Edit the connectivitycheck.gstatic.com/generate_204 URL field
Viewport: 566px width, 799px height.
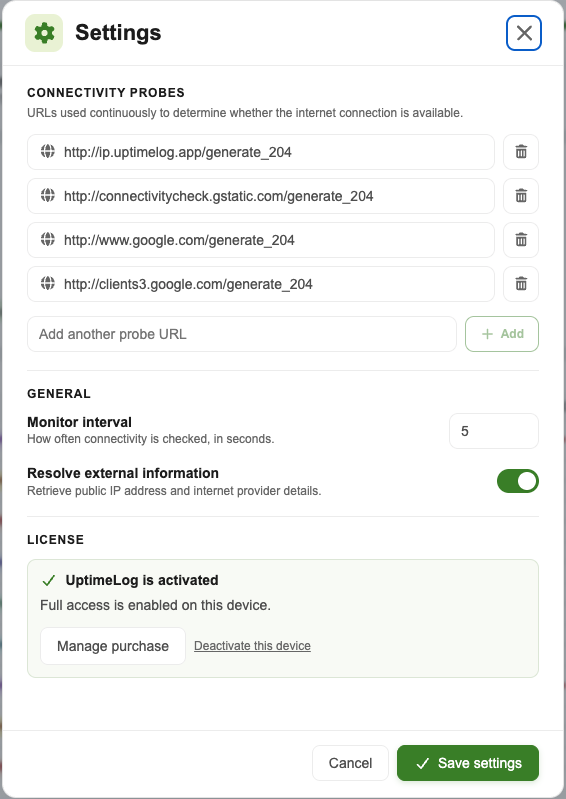tap(261, 196)
